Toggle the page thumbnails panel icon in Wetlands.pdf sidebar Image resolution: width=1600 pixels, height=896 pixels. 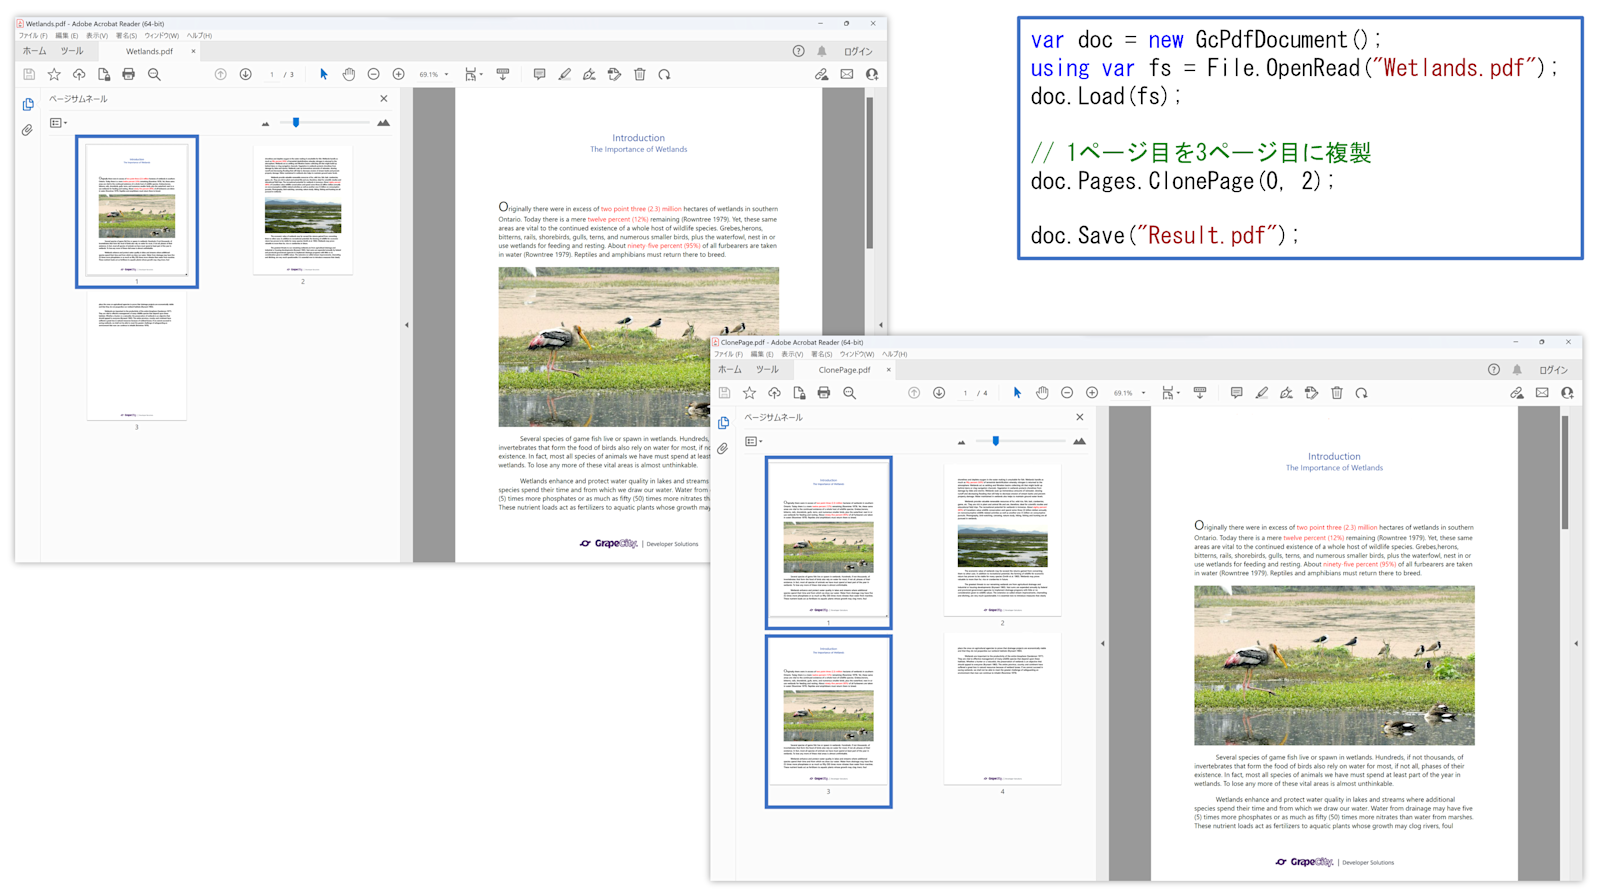coord(28,104)
